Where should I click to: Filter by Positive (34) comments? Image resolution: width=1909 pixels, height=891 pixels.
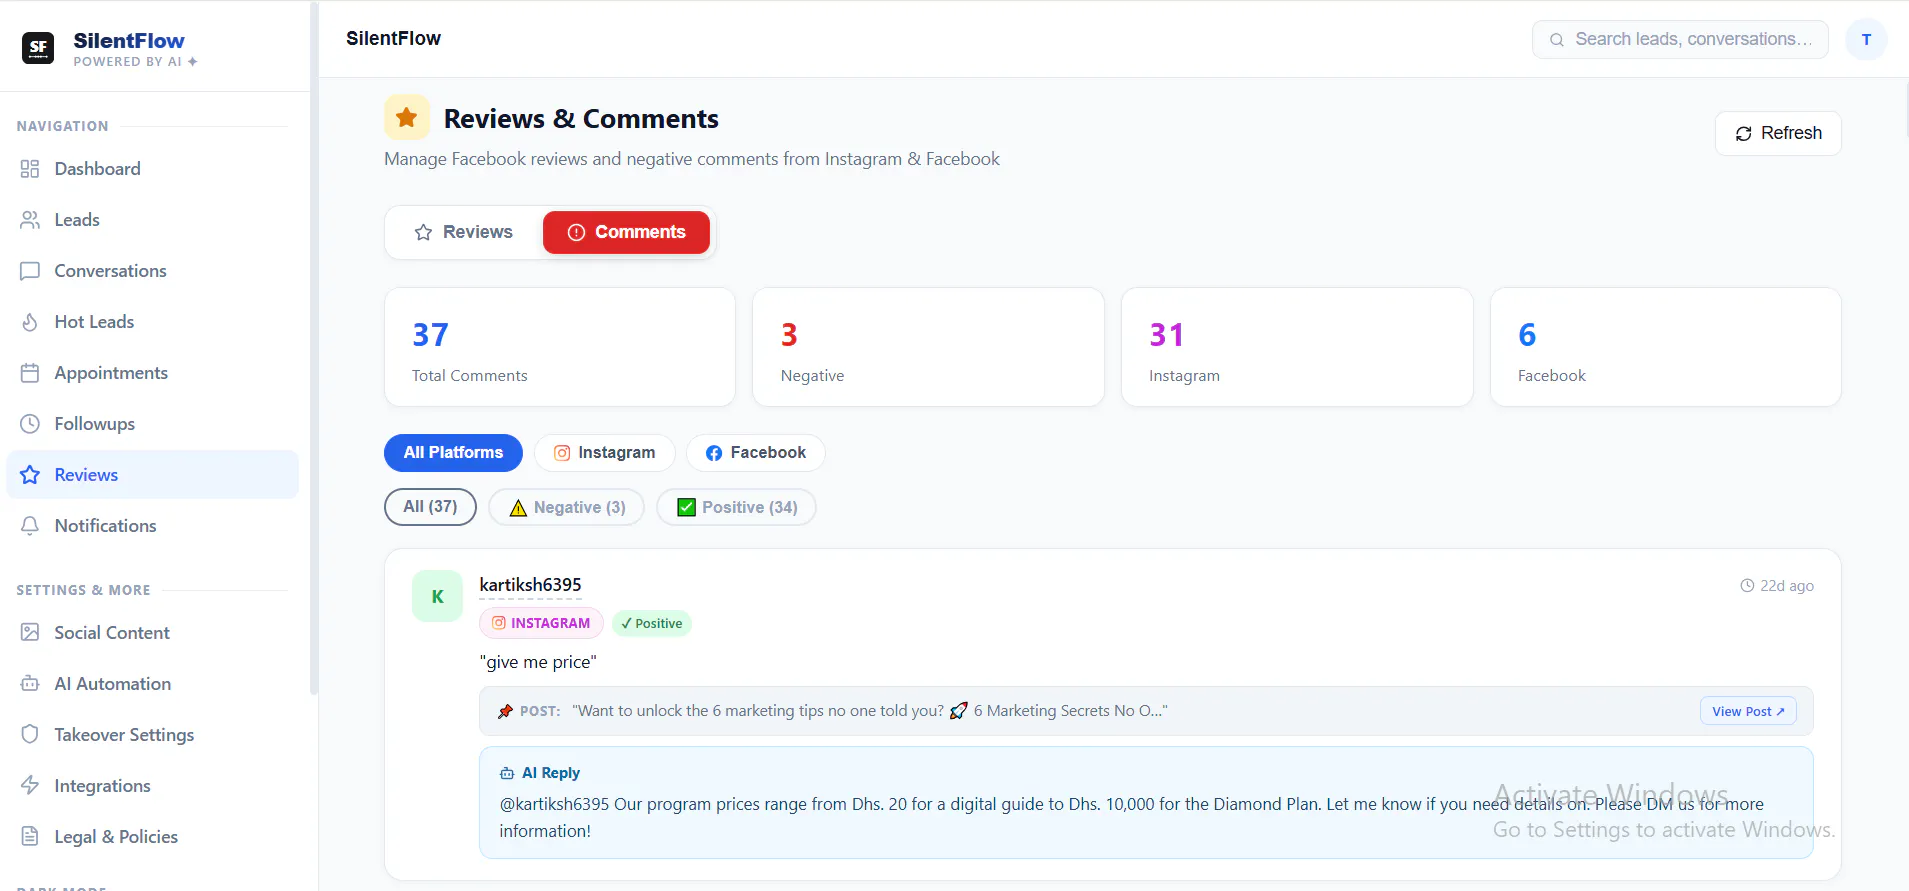pos(736,507)
